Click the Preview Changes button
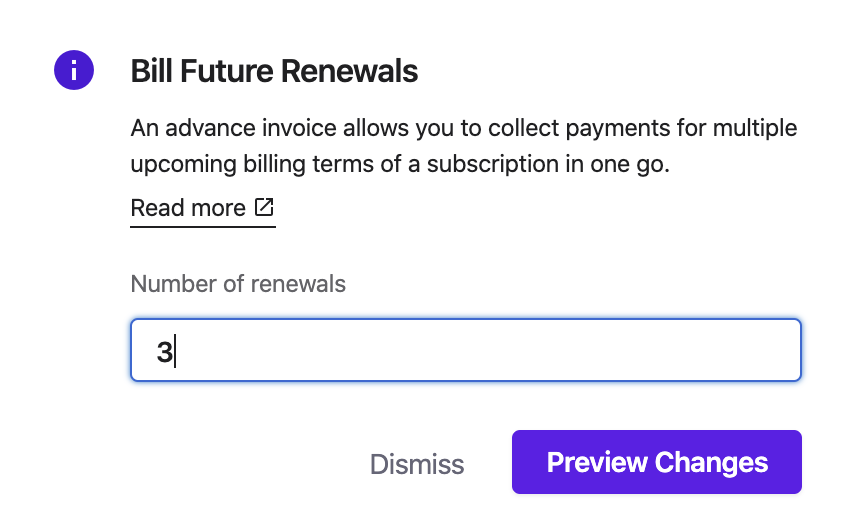The width and height of the screenshot is (854, 522). [x=656, y=462]
